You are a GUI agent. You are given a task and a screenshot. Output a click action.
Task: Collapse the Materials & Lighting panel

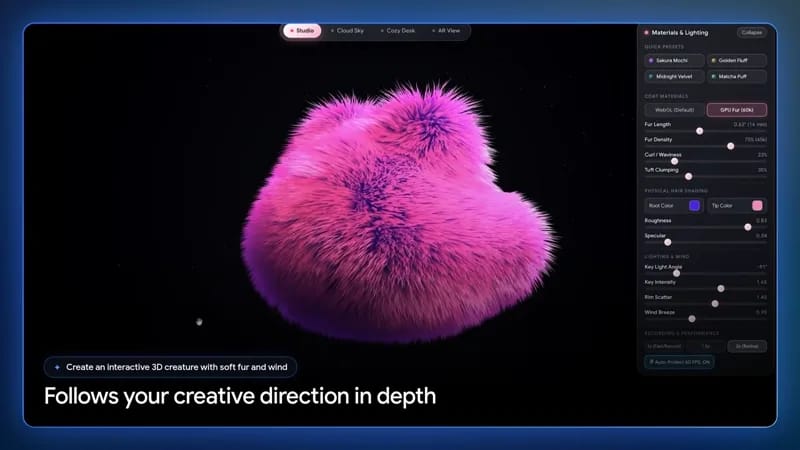coord(752,33)
